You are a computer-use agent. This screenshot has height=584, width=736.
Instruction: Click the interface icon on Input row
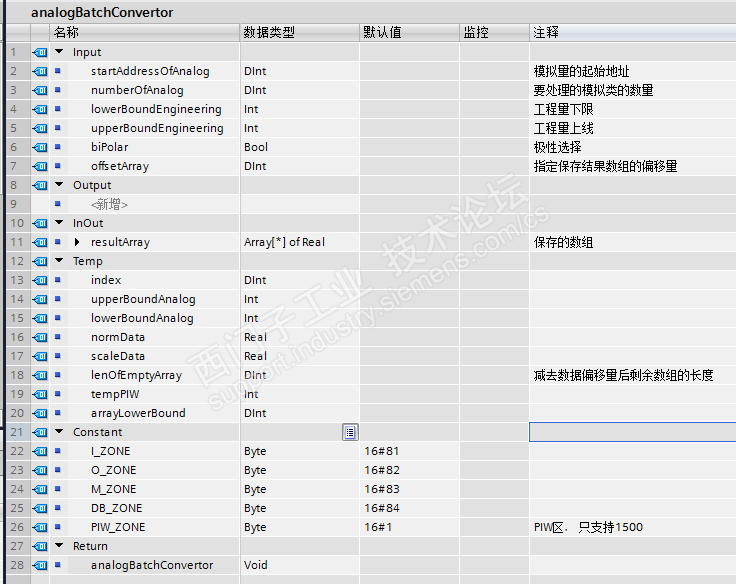(x=40, y=52)
